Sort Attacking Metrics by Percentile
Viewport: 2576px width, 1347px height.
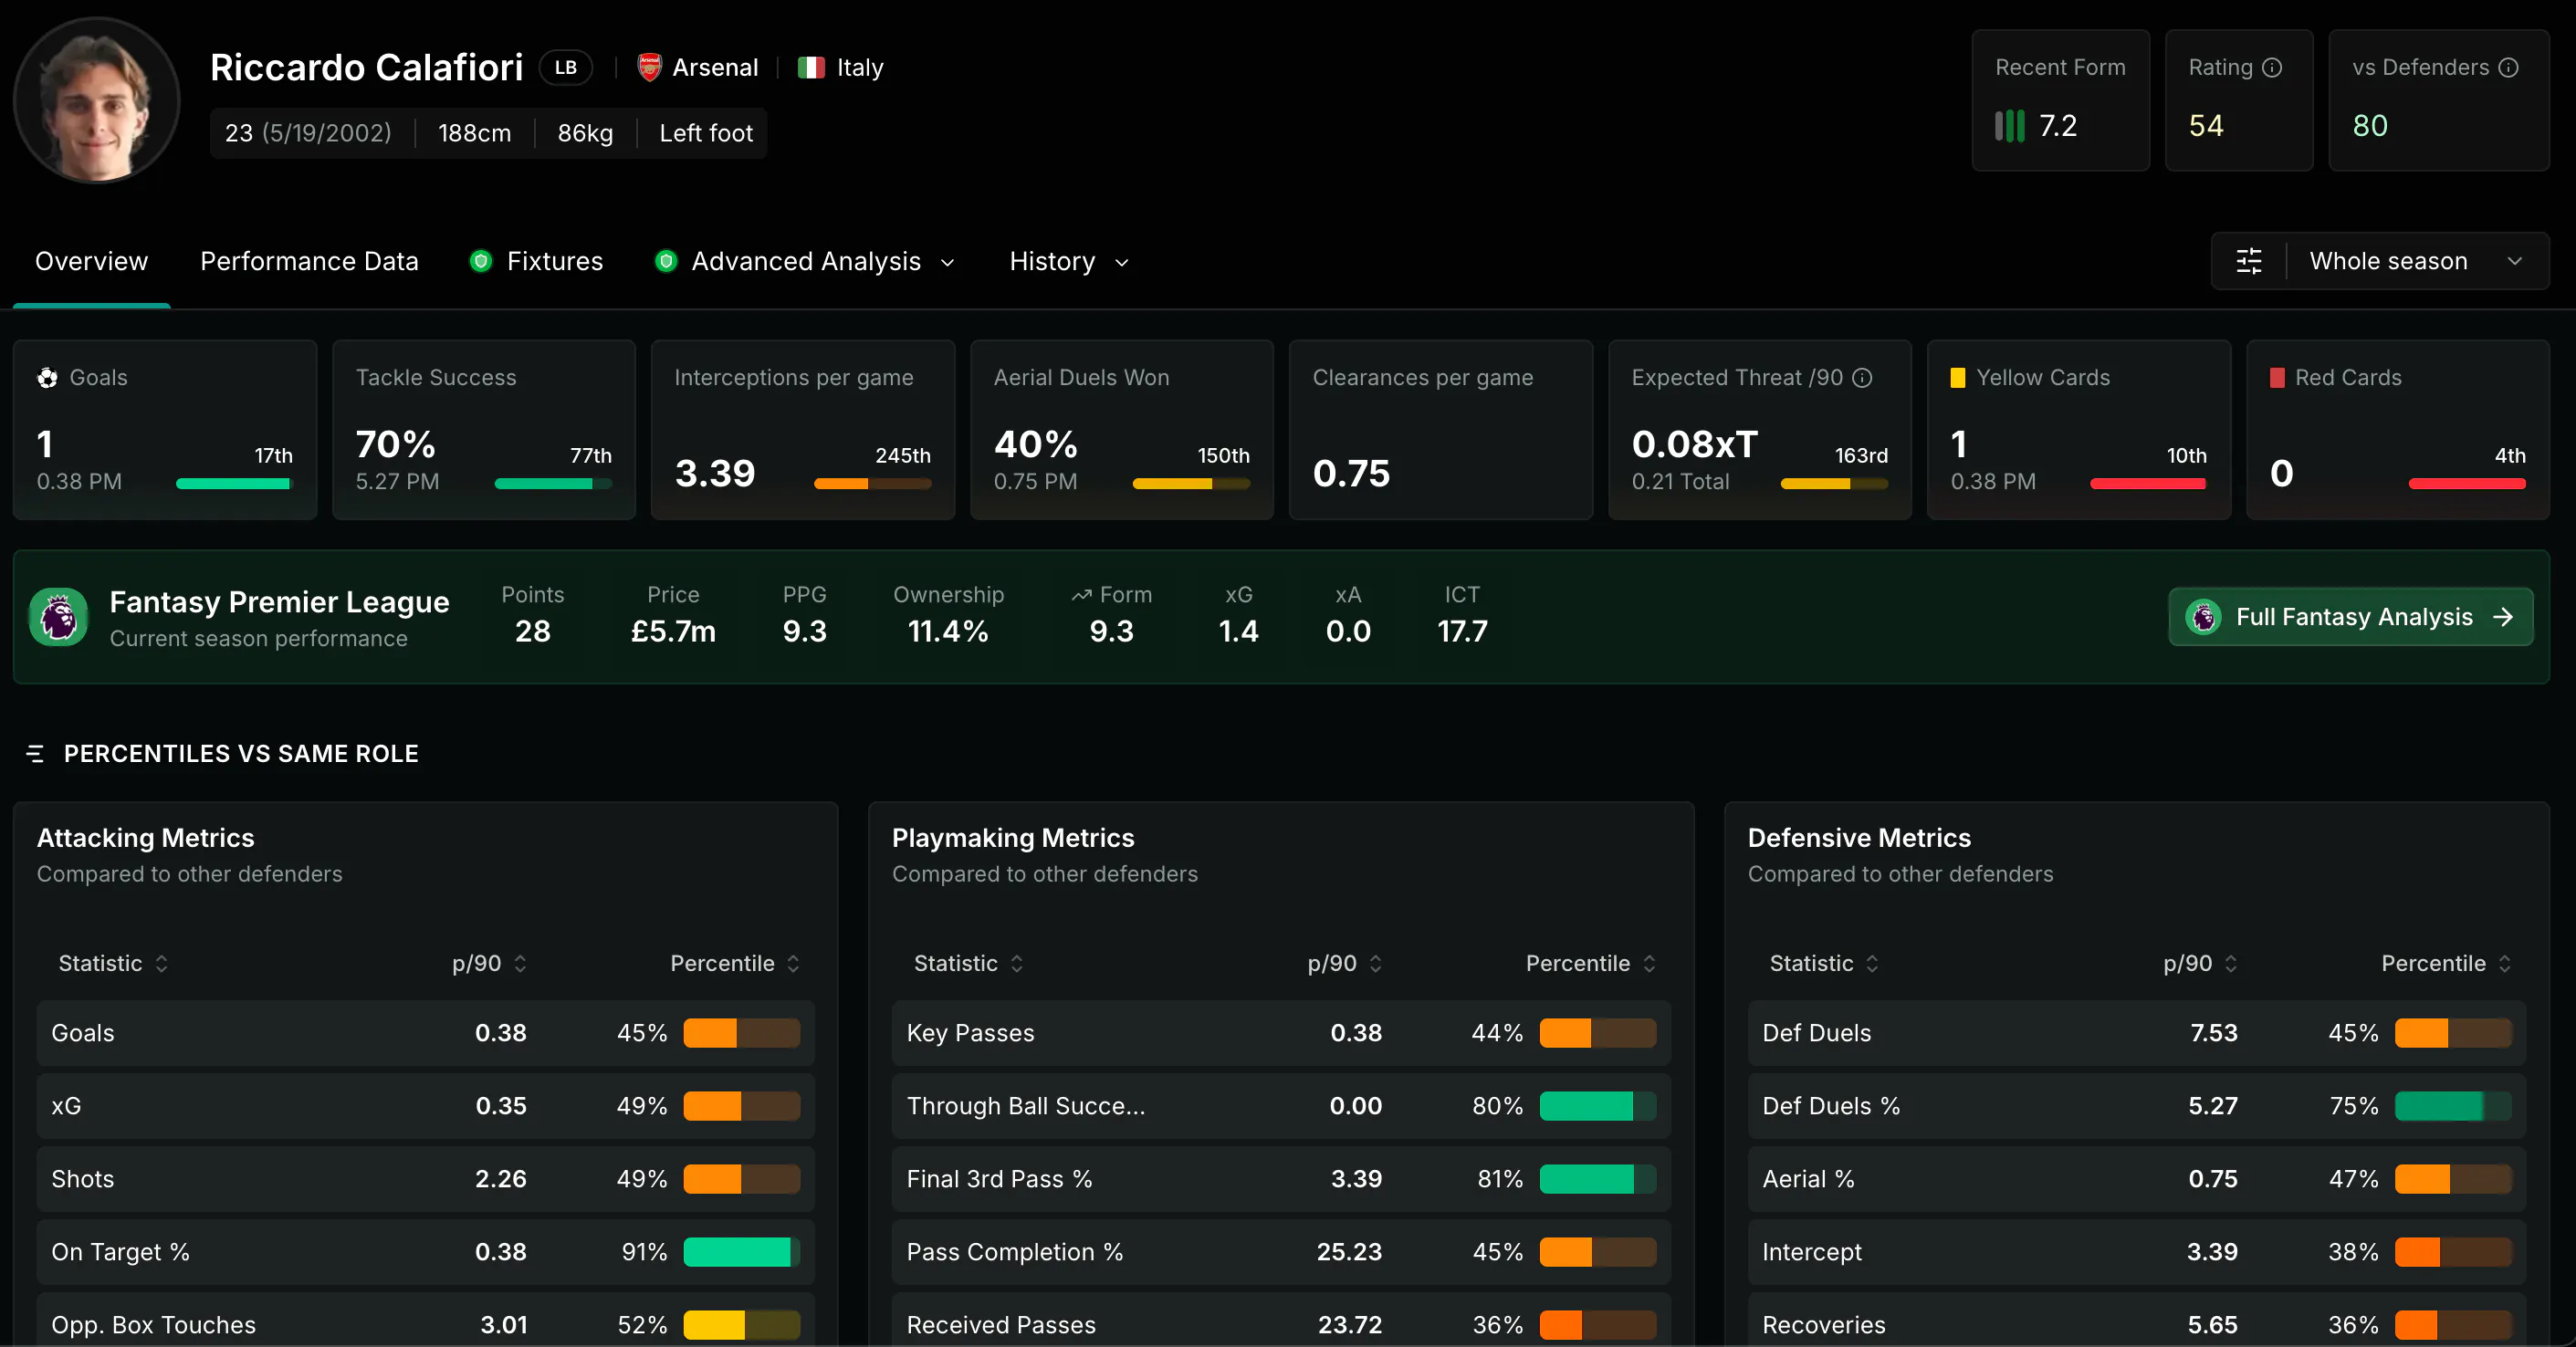click(x=735, y=963)
